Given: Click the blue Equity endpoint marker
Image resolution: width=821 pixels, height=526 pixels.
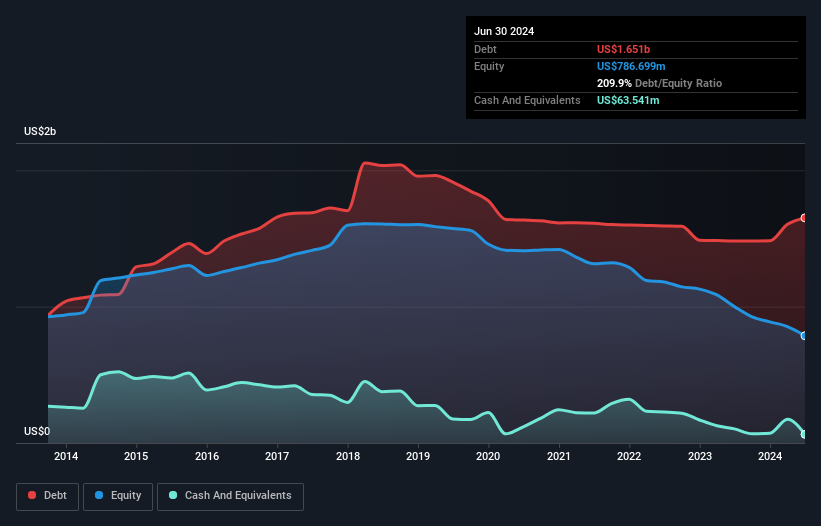Looking at the screenshot, I should coord(804,335).
